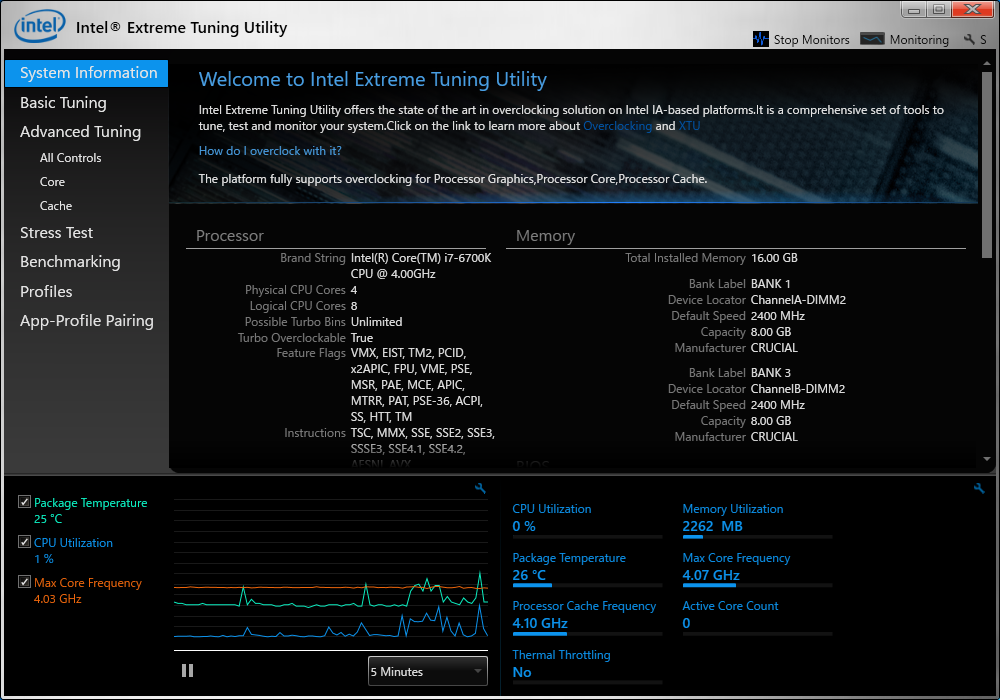Viewport: 1000px width, 700px height.
Task: Uncheck Max Core Frequency checkbox
Action: pyautogui.click(x=24, y=581)
